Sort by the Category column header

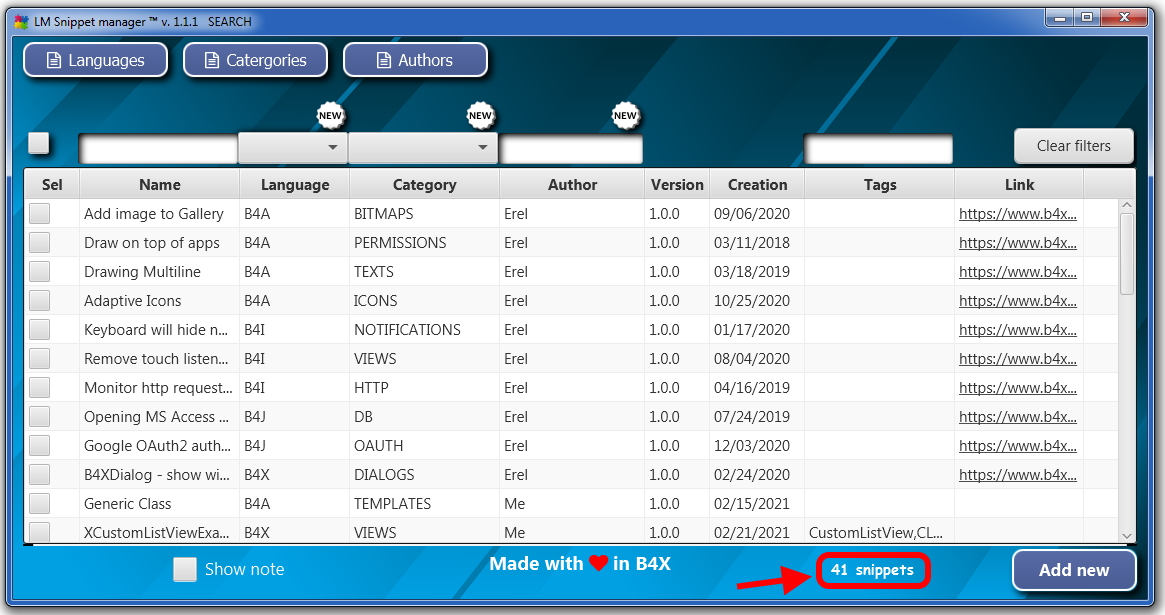424,184
